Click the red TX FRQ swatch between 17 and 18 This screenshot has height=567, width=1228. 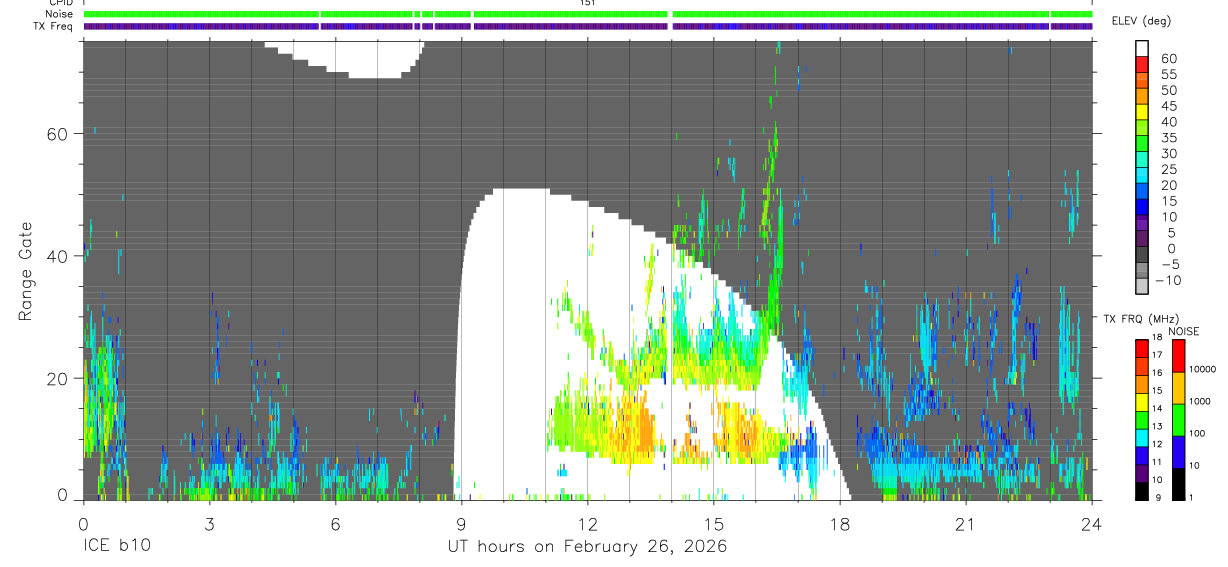[x=1141, y=348]
